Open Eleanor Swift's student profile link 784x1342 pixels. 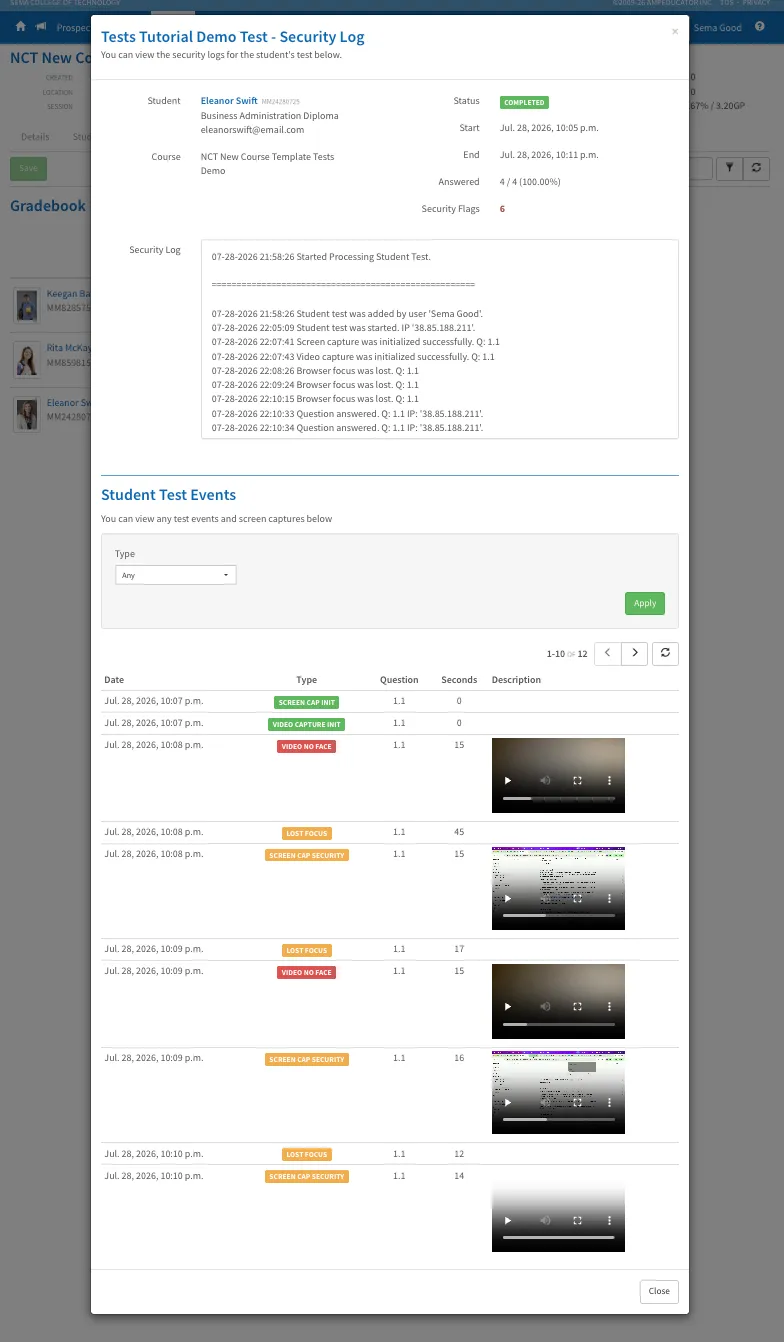pyautogui.click(x=229, y=101)
